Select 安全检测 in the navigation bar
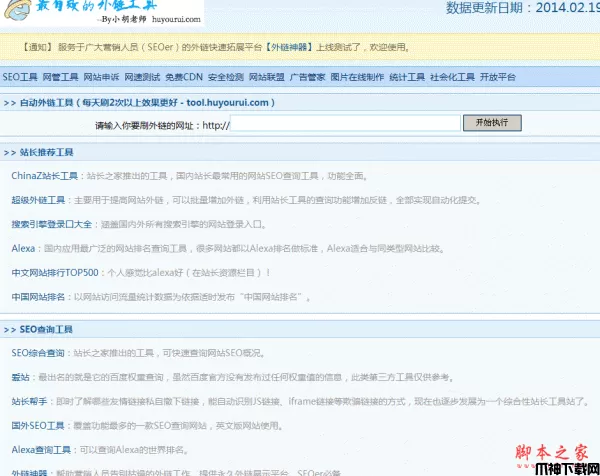The image size is (600, 476). (226, 77)
